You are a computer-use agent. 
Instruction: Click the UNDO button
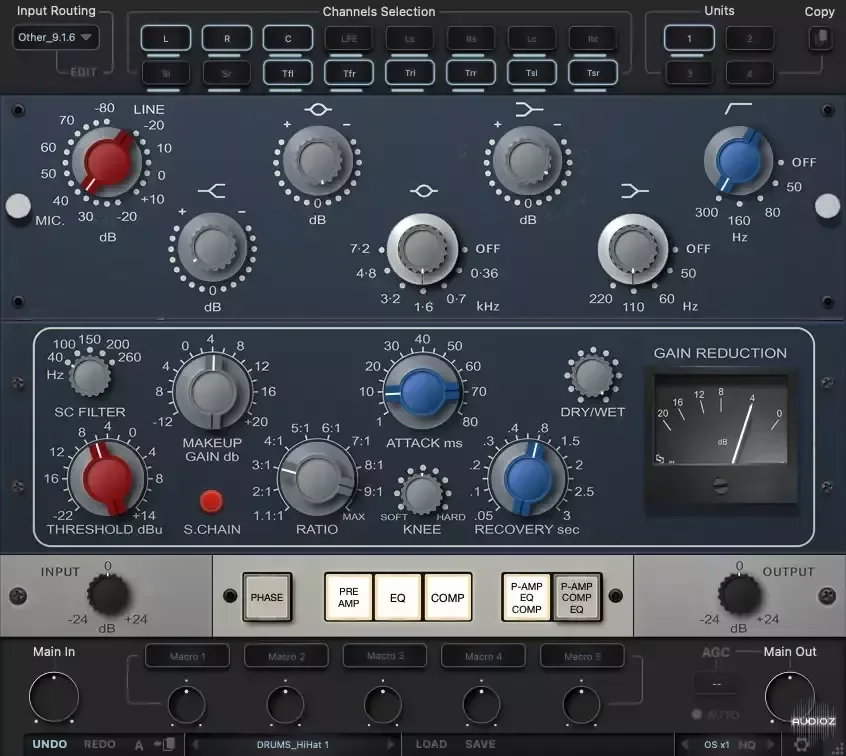tap(50, 744)
